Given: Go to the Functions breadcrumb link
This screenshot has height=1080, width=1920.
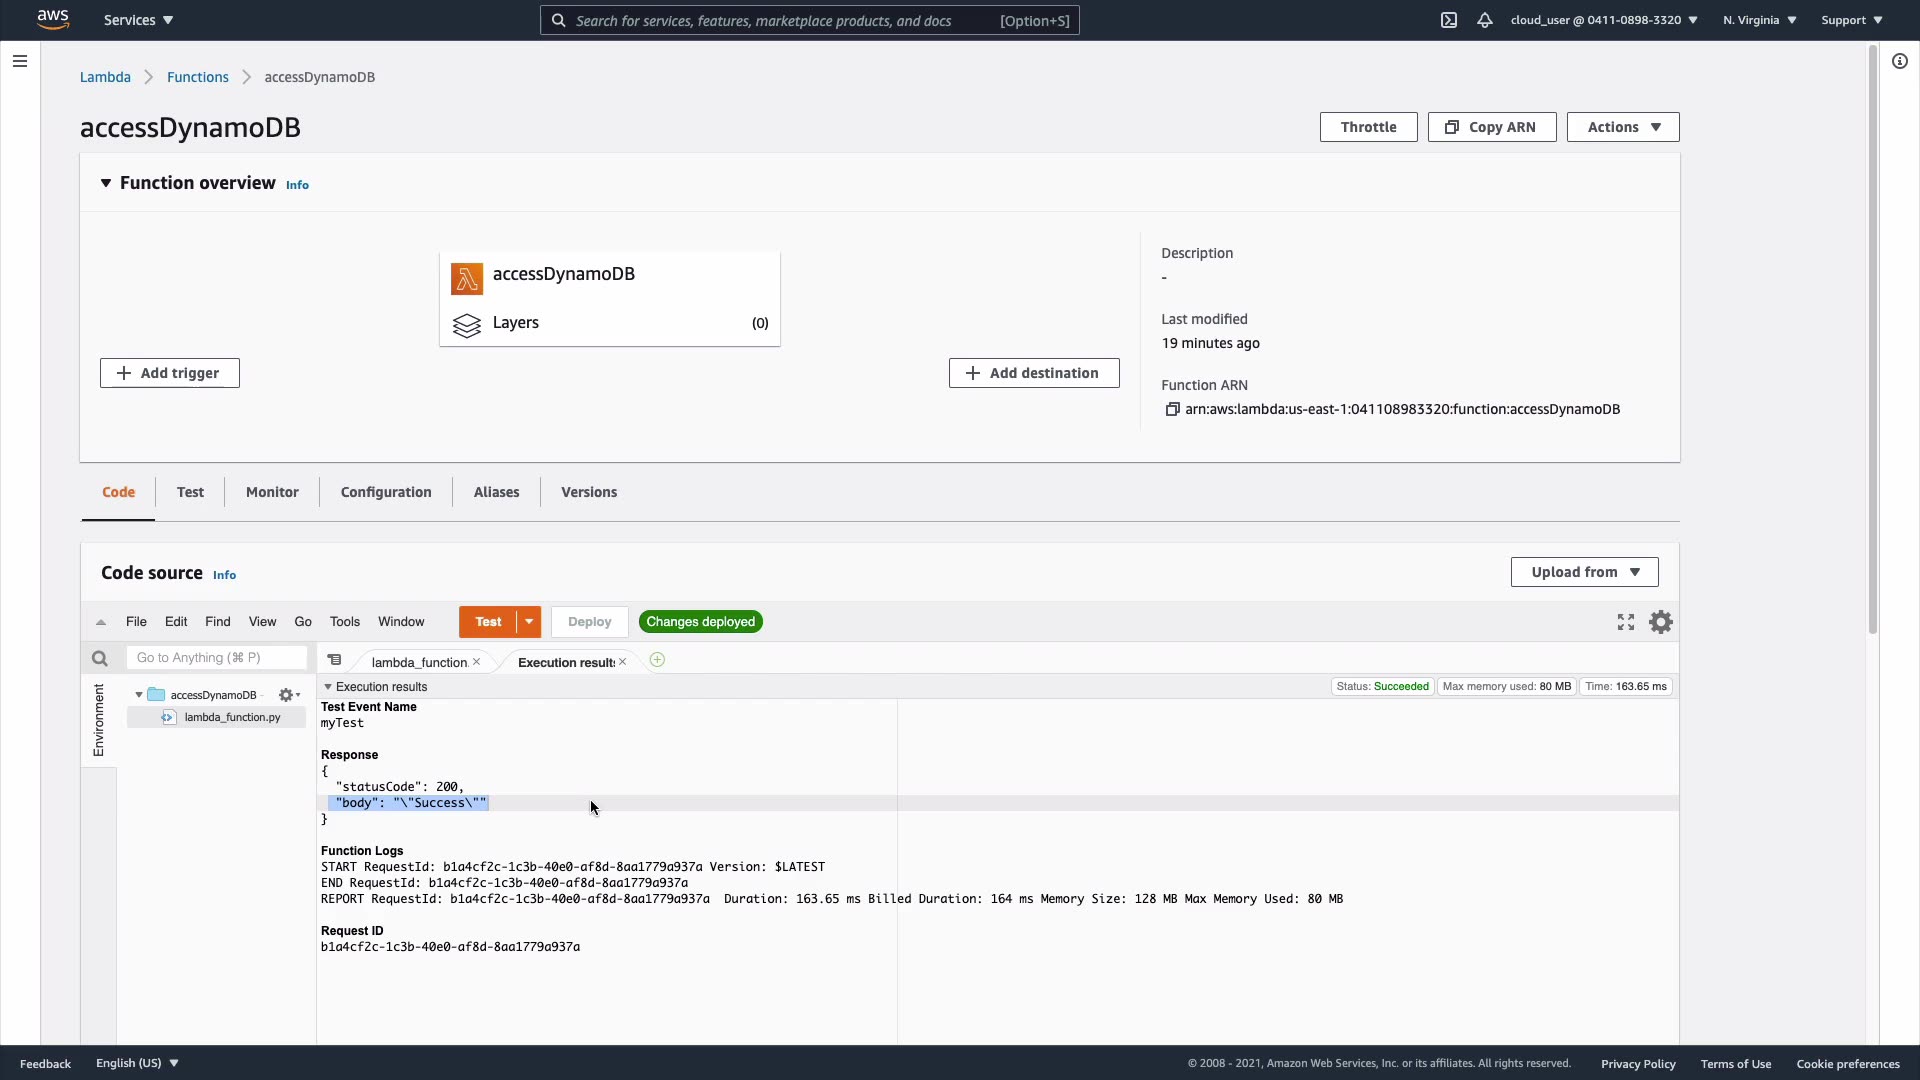Looking at the screenshot, I should [x=198, y=77].
